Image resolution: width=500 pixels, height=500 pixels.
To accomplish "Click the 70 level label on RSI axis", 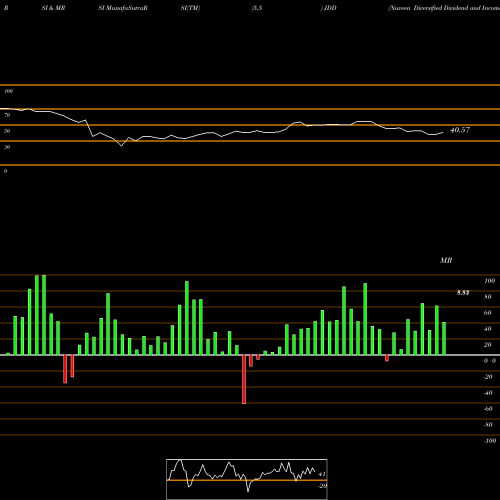I will pos(7,115).
